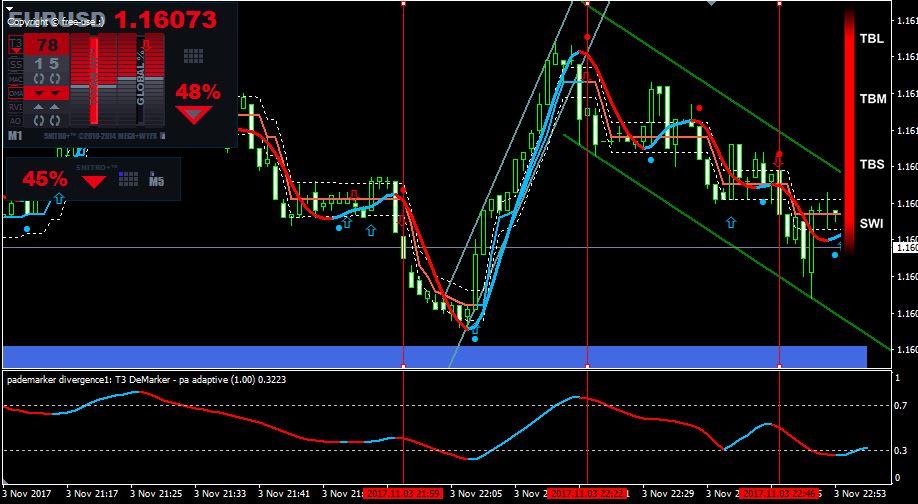The height and width of the screenshot is (504, 918).
Task: Click the T3 indicator label in panel
Action: tap(15, 44)
